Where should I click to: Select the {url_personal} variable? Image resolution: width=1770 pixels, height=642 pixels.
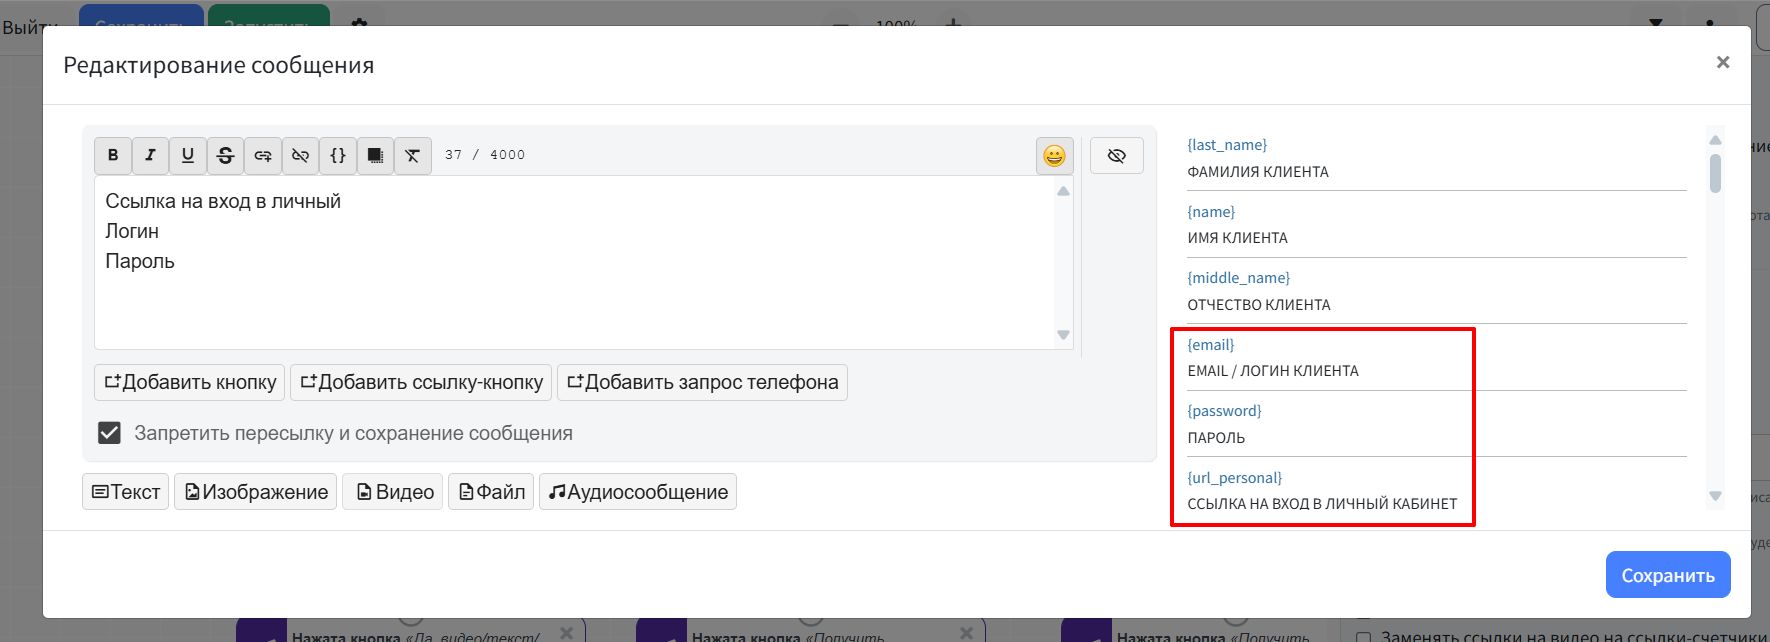(x=1234, y=478)
